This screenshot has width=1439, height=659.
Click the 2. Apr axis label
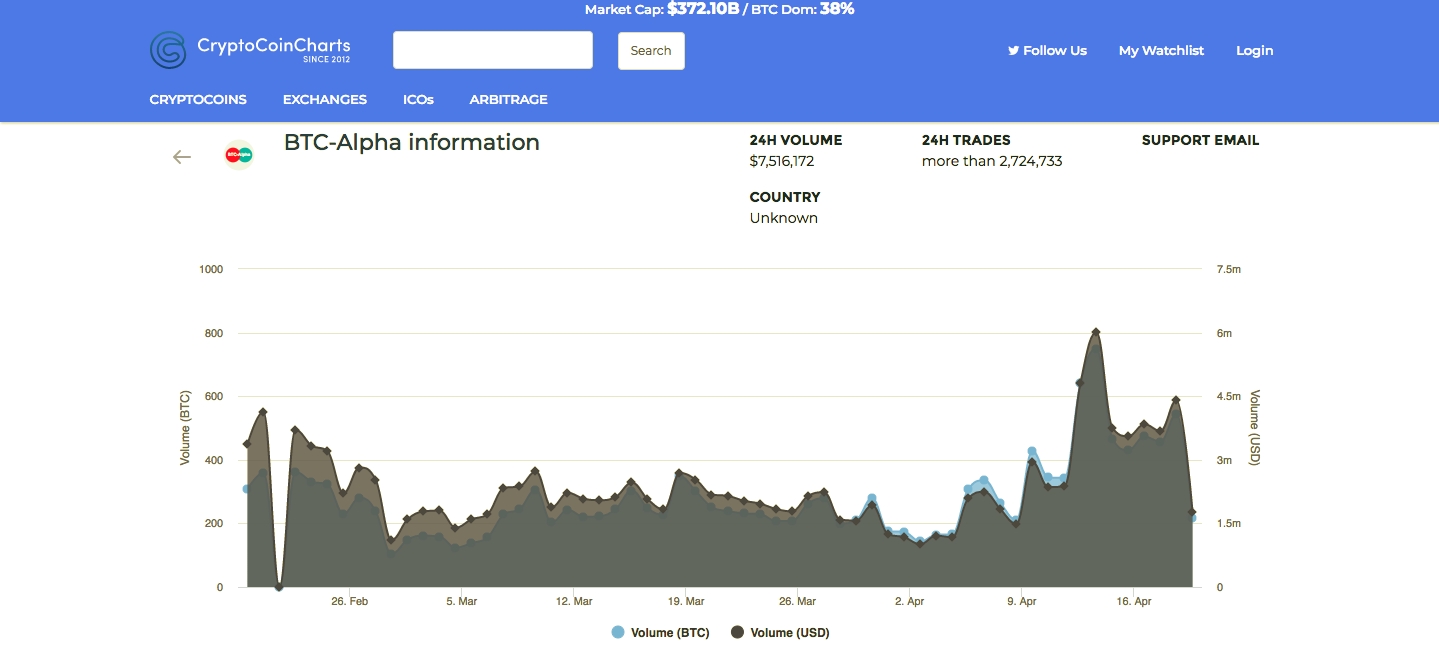coord(909,601)
